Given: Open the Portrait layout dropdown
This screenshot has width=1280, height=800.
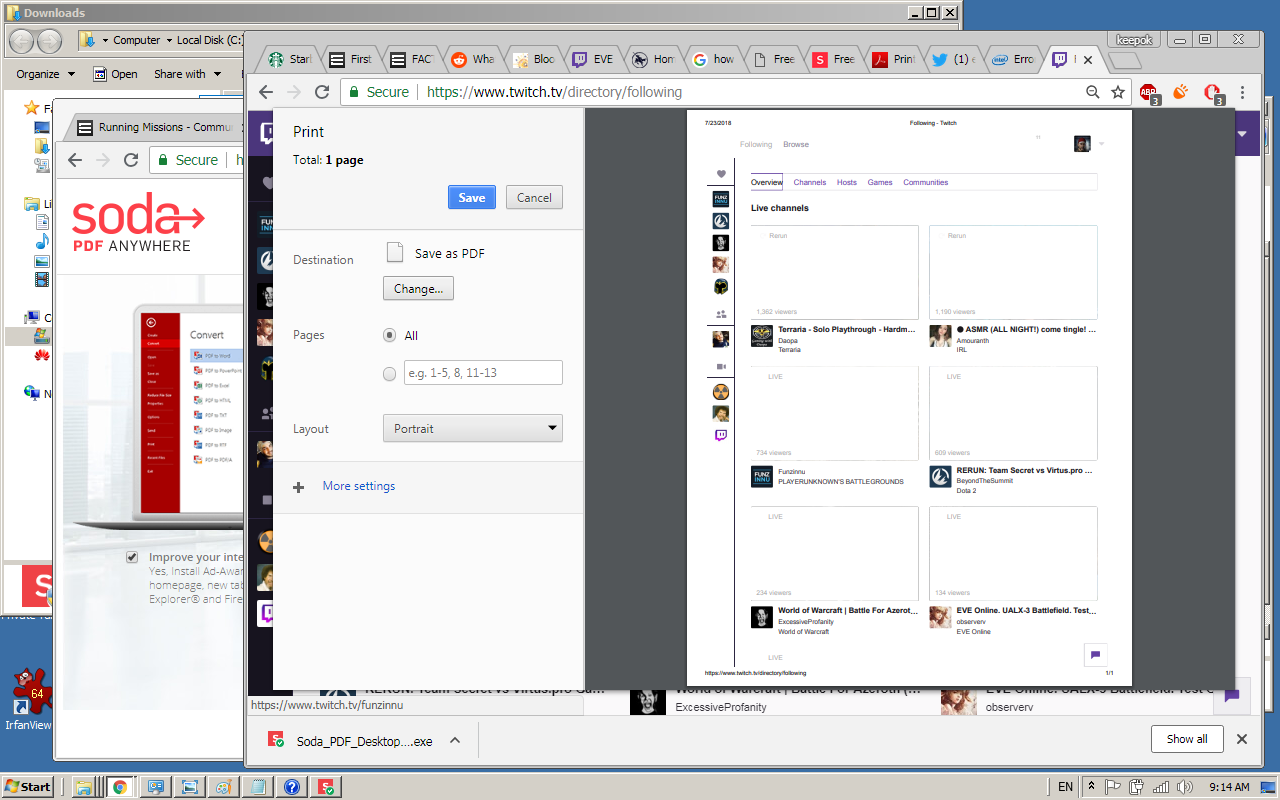Looking at the screenshot, I should click(x=472, y=428).
